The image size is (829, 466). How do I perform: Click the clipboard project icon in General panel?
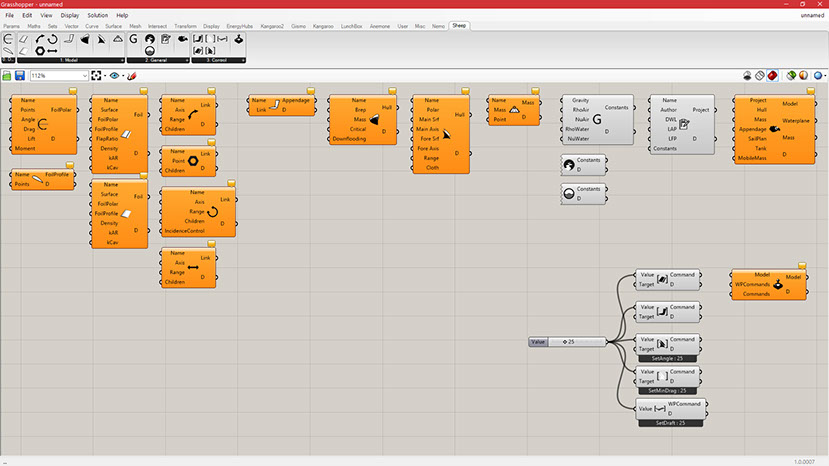tap(166, 38)
